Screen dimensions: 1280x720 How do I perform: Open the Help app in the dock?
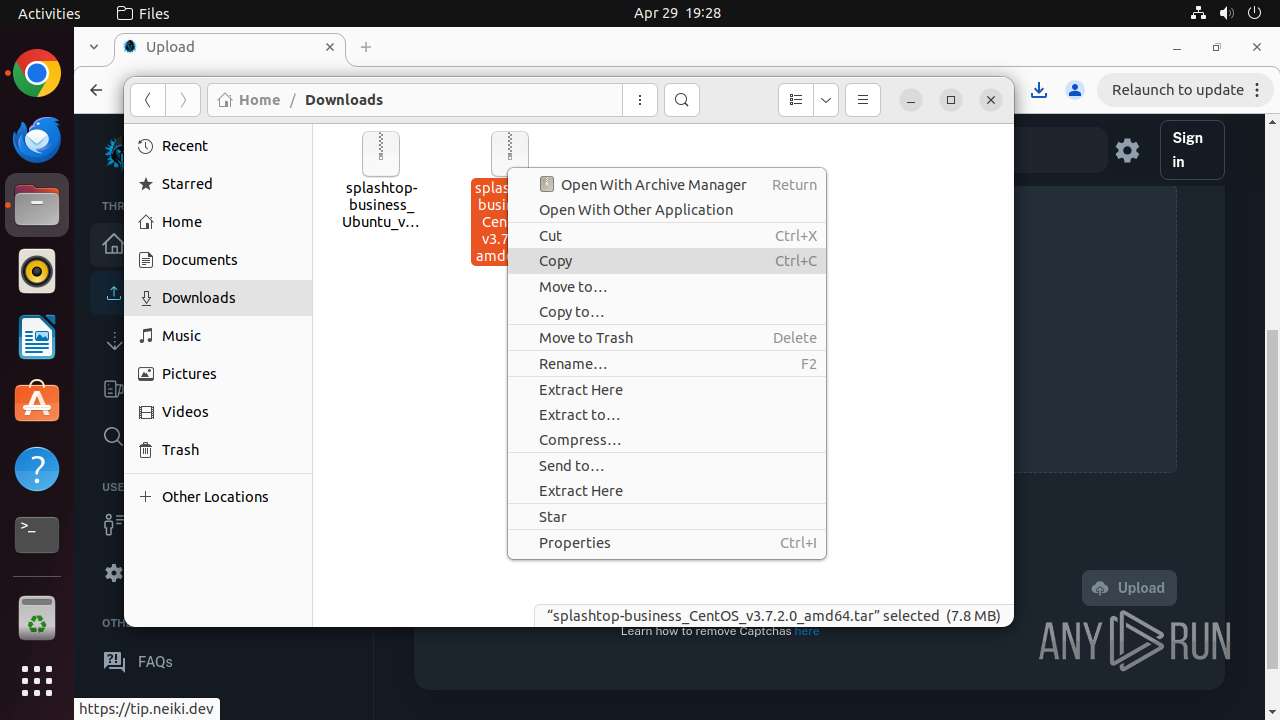point(37,469)
